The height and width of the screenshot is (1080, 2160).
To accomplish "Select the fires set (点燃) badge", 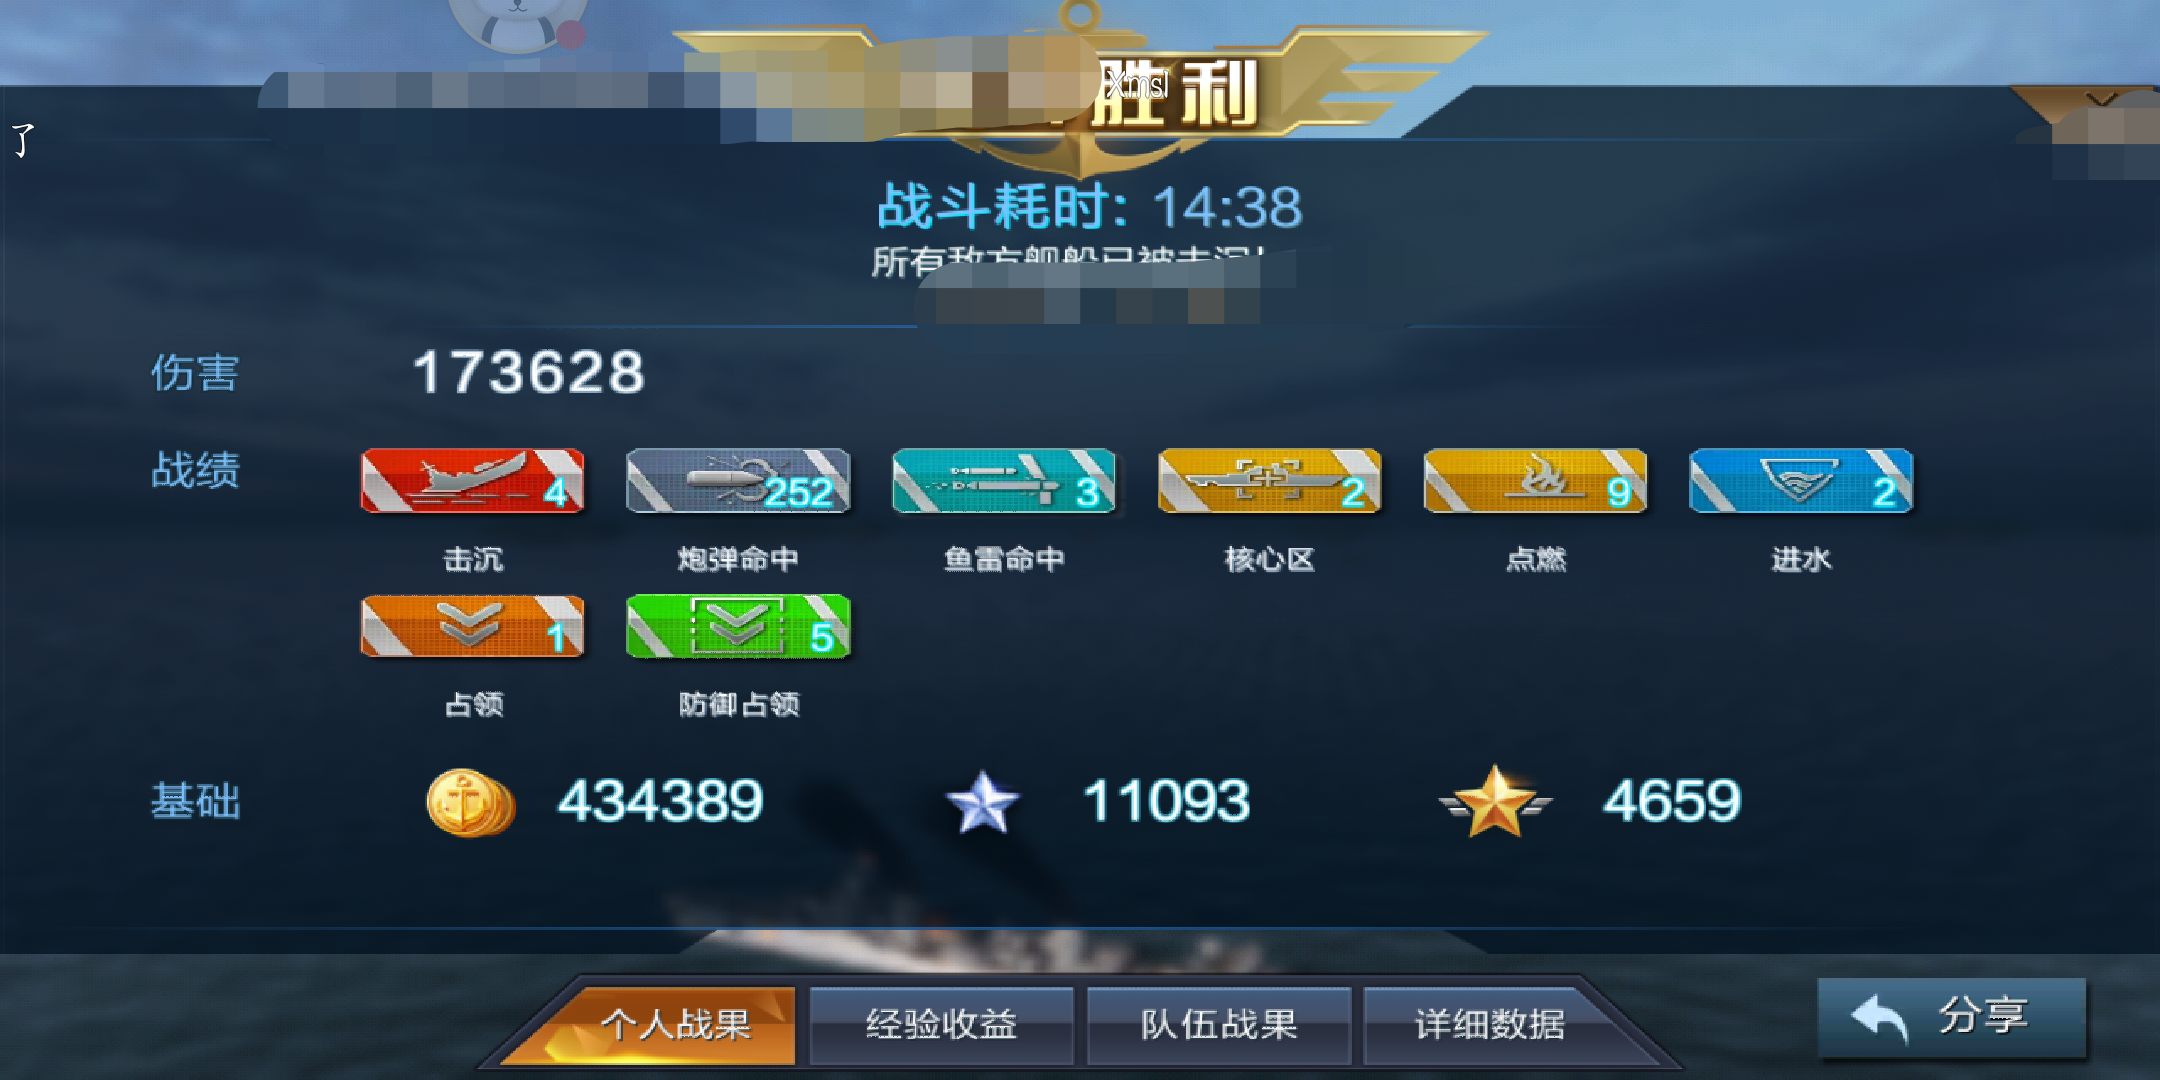I will click(x=1535, y=481).
